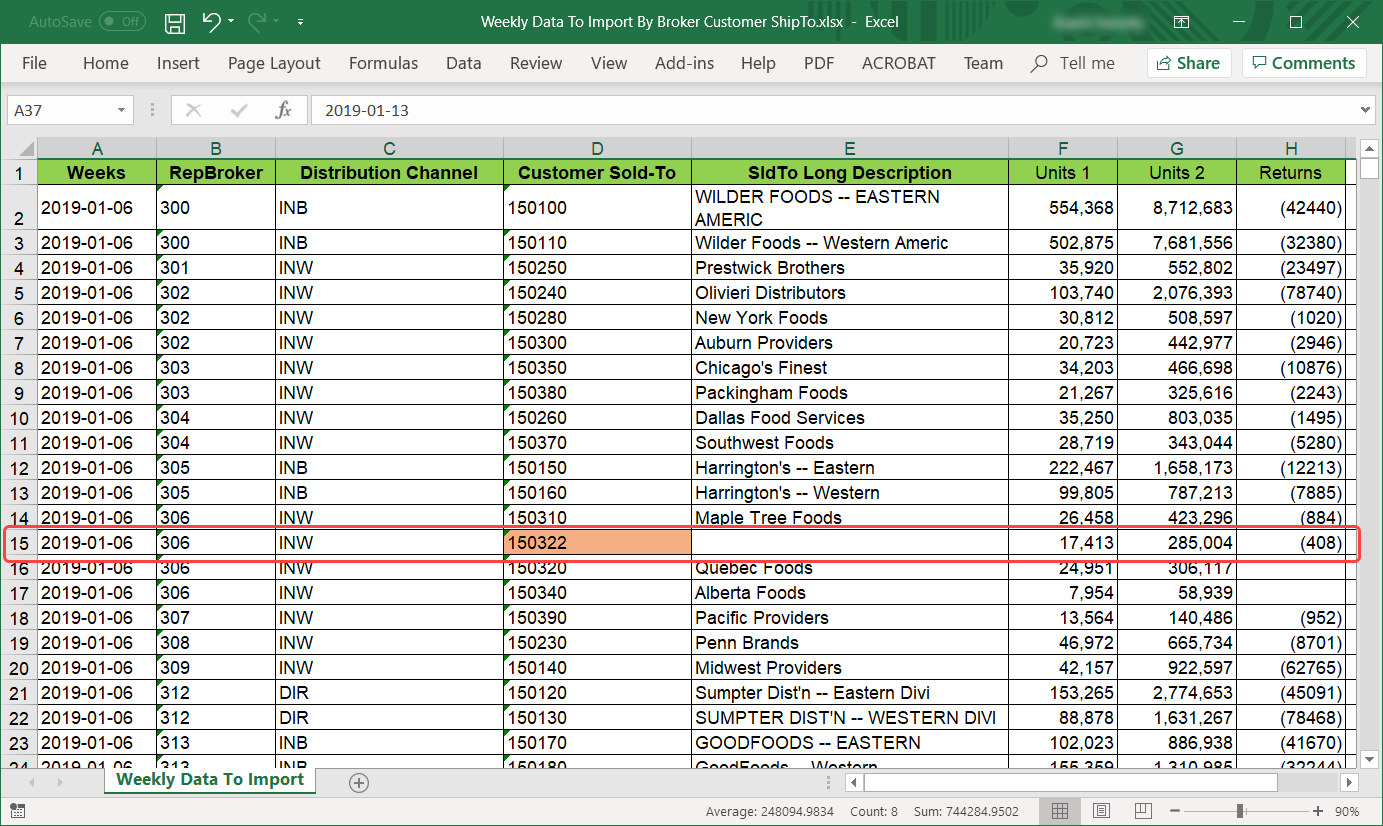The height and width of the screenshot is (826, 1383).
Task: Toggle the AutoSave switch
Action: pos(121,22)
